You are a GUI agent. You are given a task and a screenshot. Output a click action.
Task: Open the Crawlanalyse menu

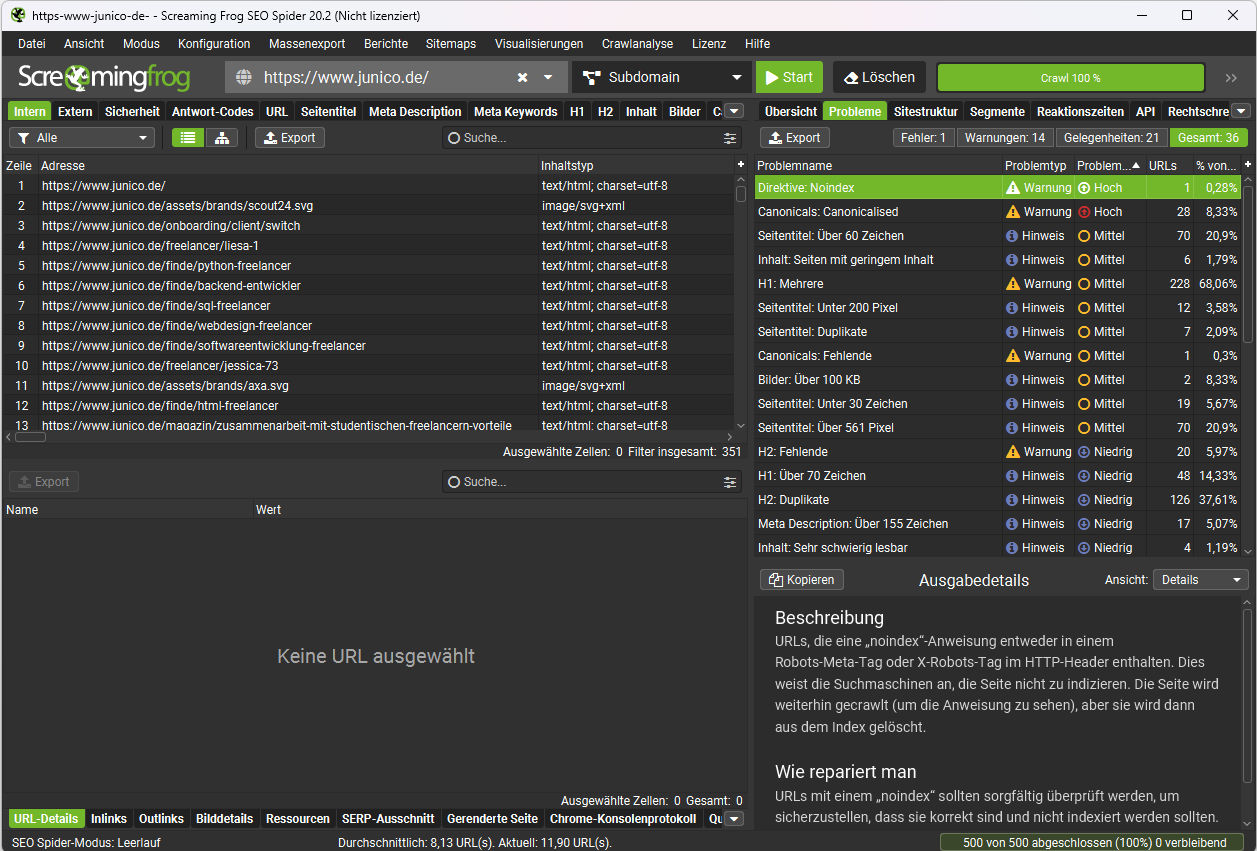pos(637,44)
